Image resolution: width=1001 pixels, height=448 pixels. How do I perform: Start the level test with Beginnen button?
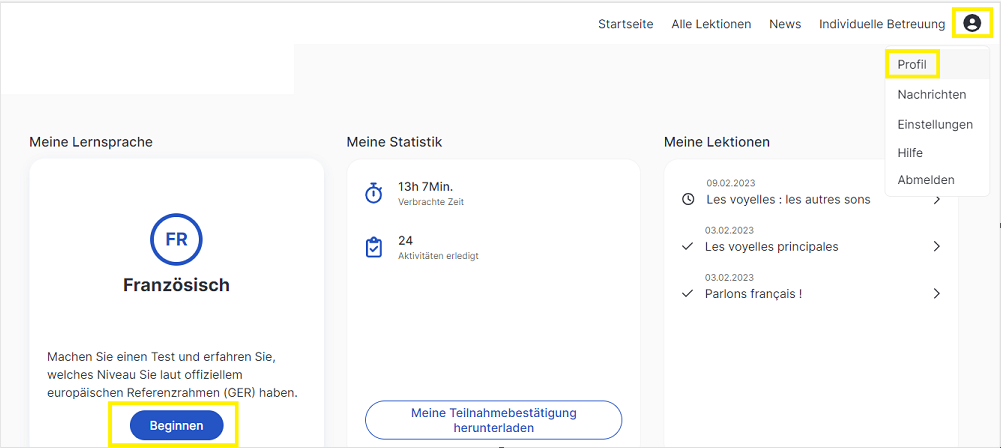(x=176, y=426)
